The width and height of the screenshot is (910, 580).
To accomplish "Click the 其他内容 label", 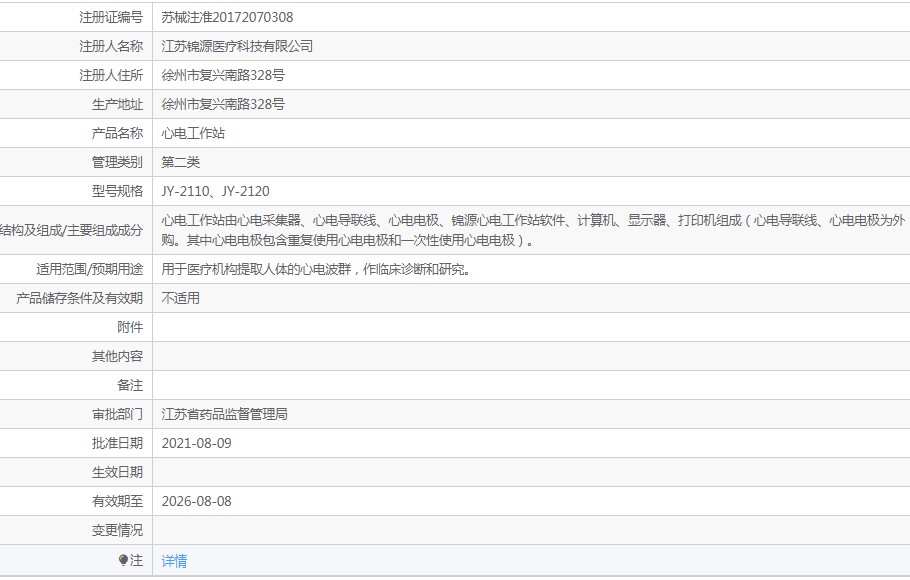I will [117, 356].
